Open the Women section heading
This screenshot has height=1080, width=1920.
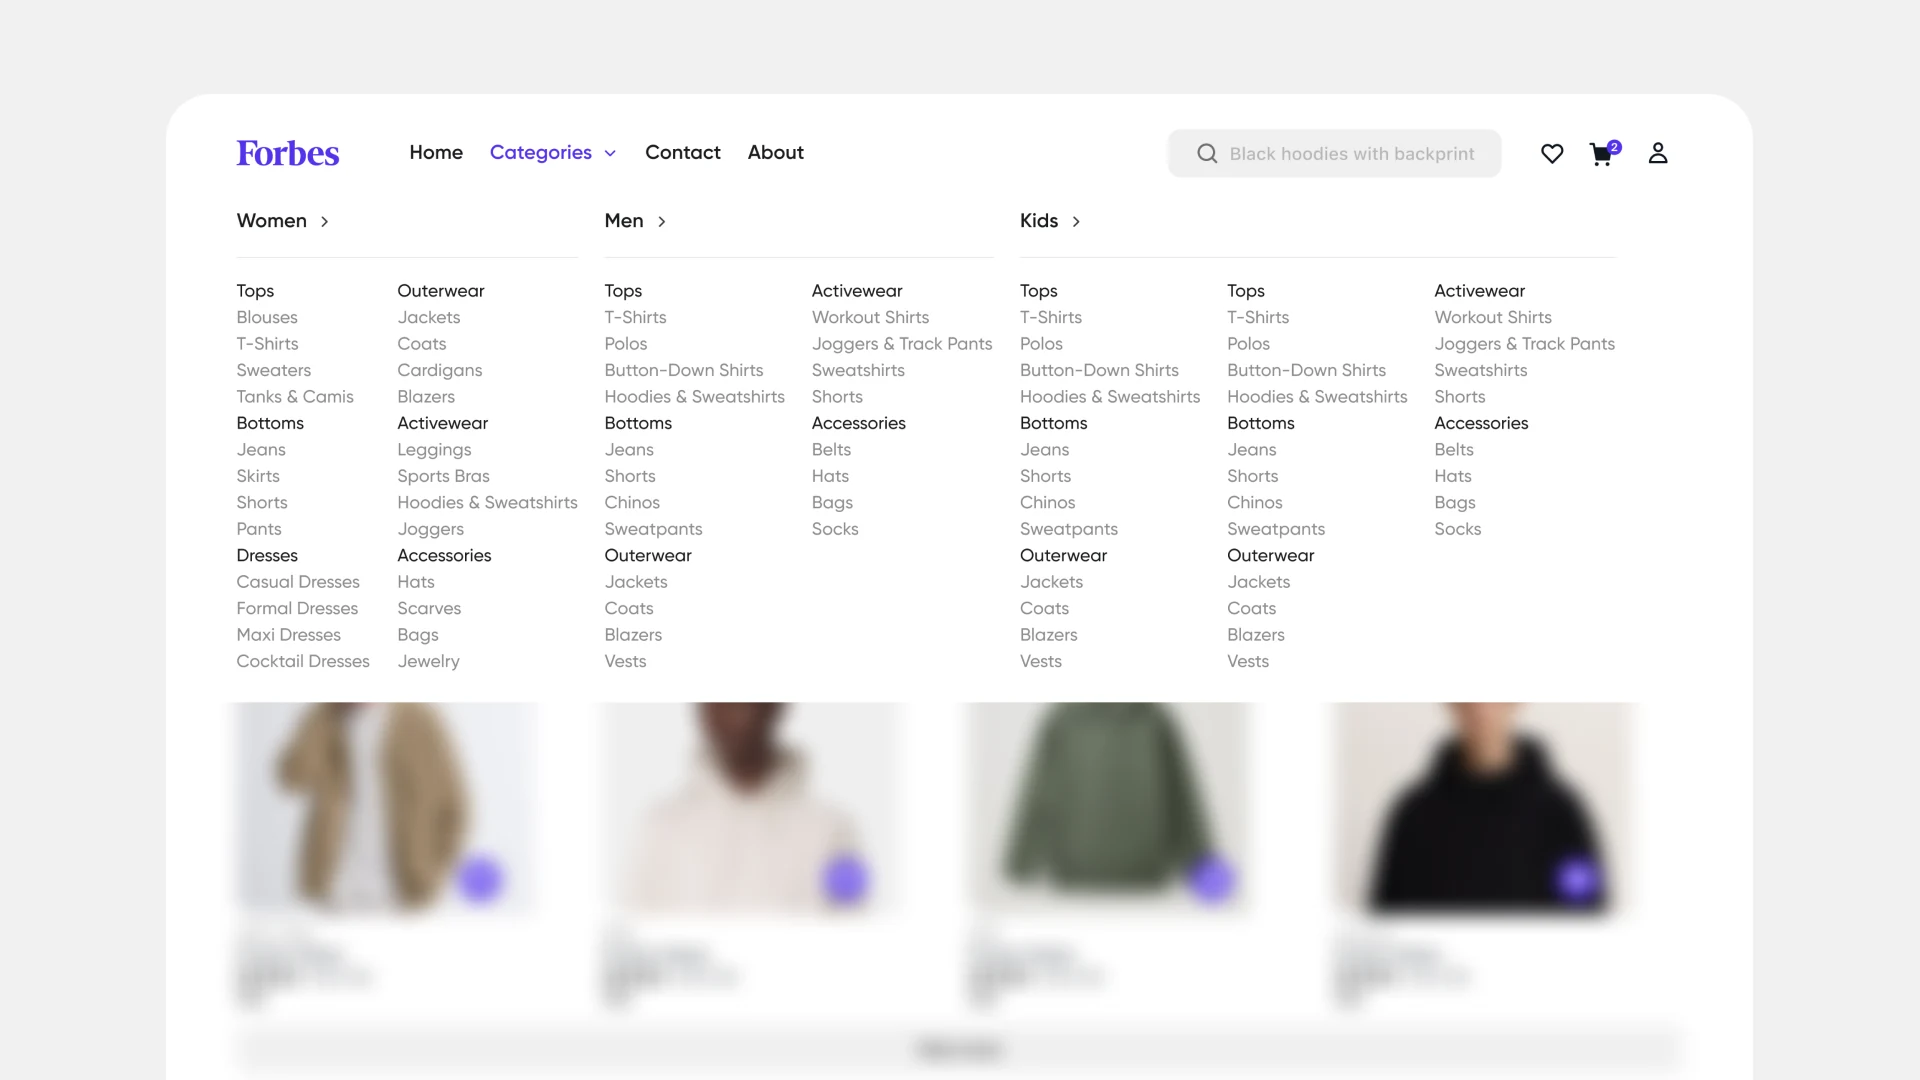272,220
